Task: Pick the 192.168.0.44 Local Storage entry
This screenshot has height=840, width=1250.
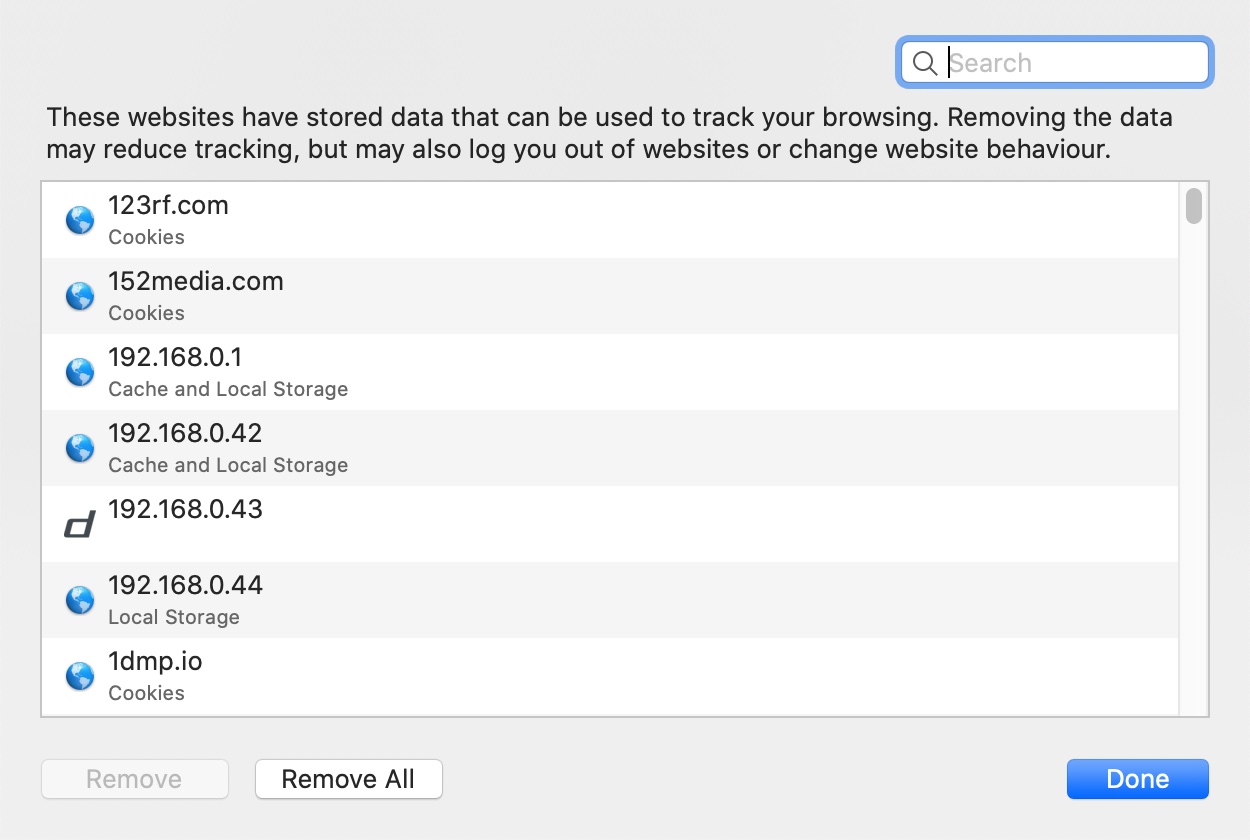Action: point(610,600)
